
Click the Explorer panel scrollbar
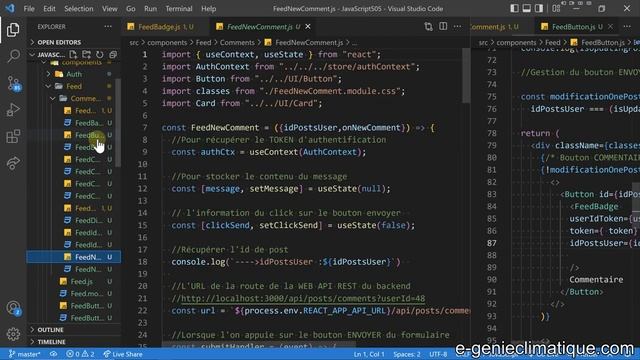tap(118, 123)
